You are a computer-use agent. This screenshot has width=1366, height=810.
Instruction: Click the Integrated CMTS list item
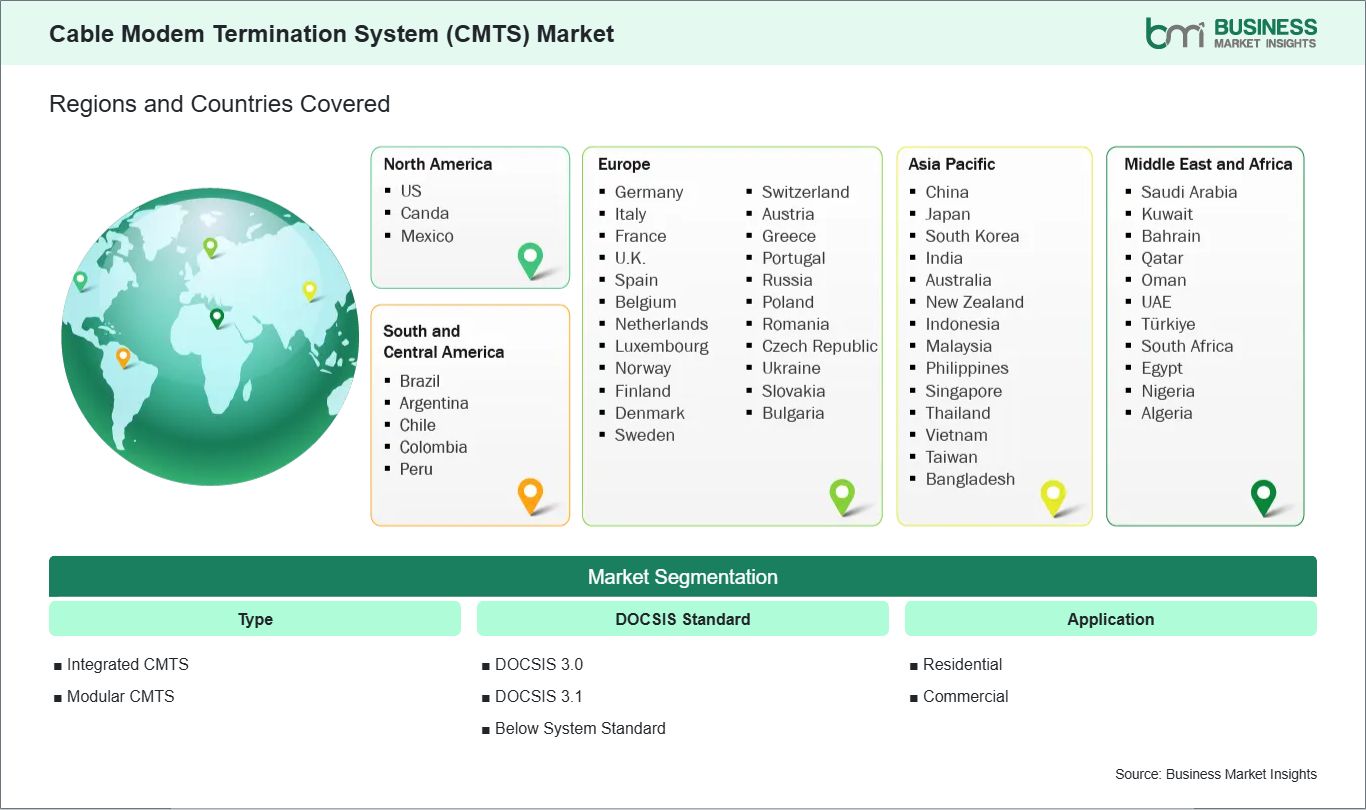(127, 664)
